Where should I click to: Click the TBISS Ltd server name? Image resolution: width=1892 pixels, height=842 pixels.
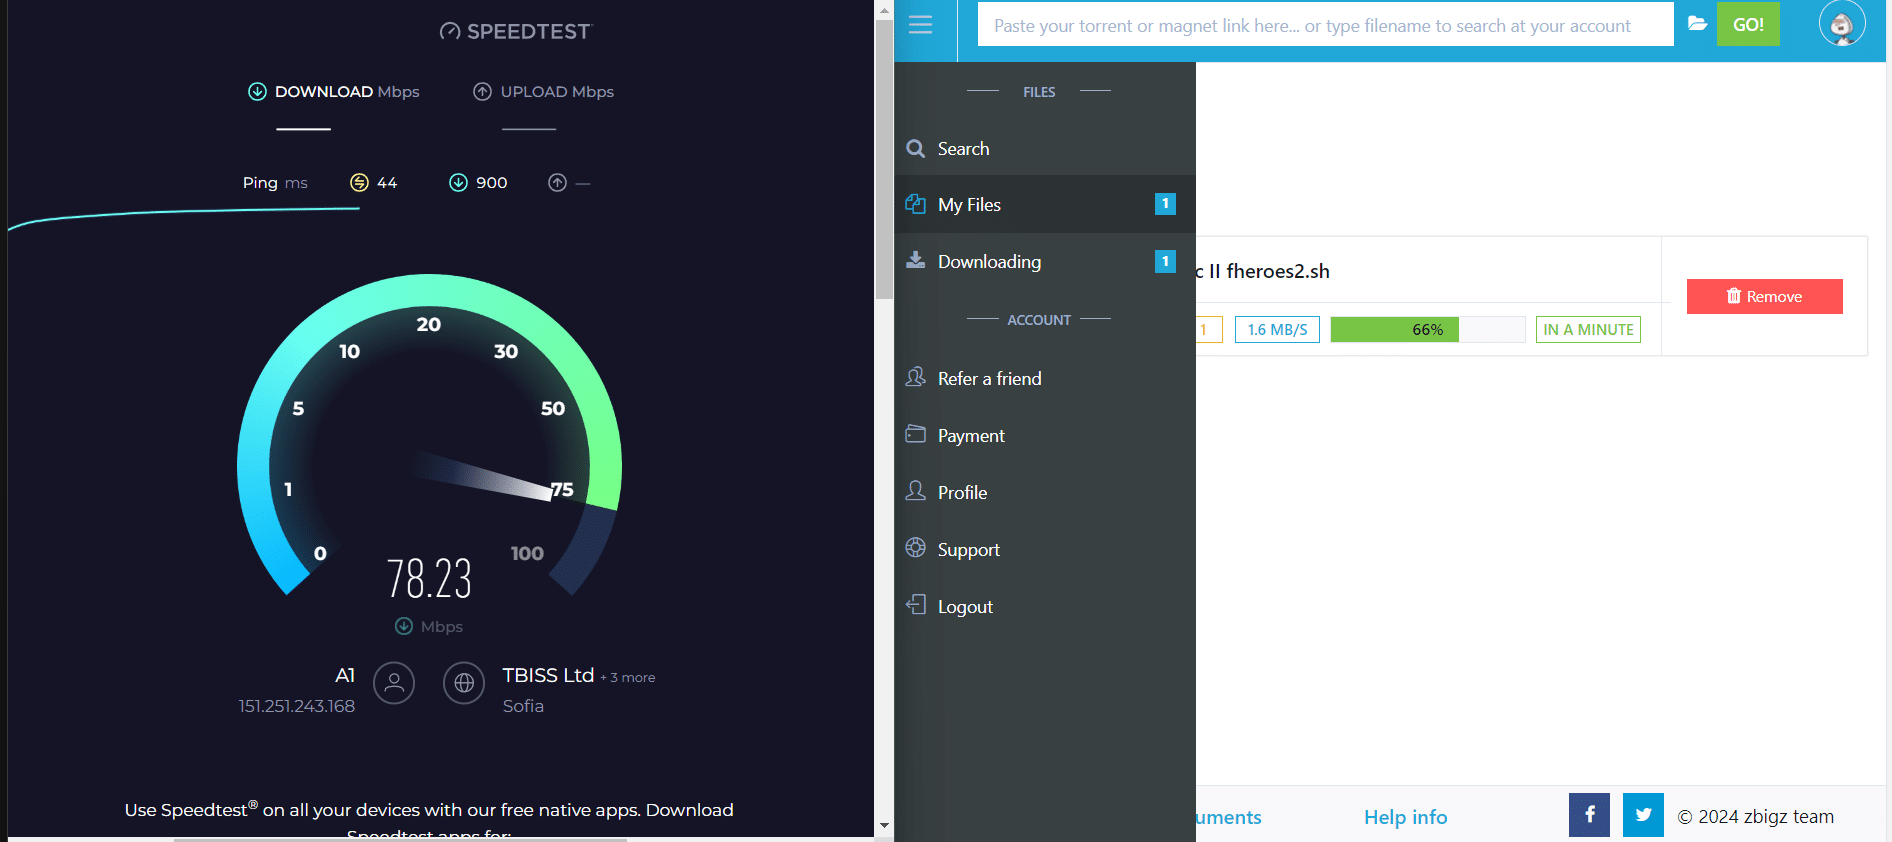coord(548,676)
